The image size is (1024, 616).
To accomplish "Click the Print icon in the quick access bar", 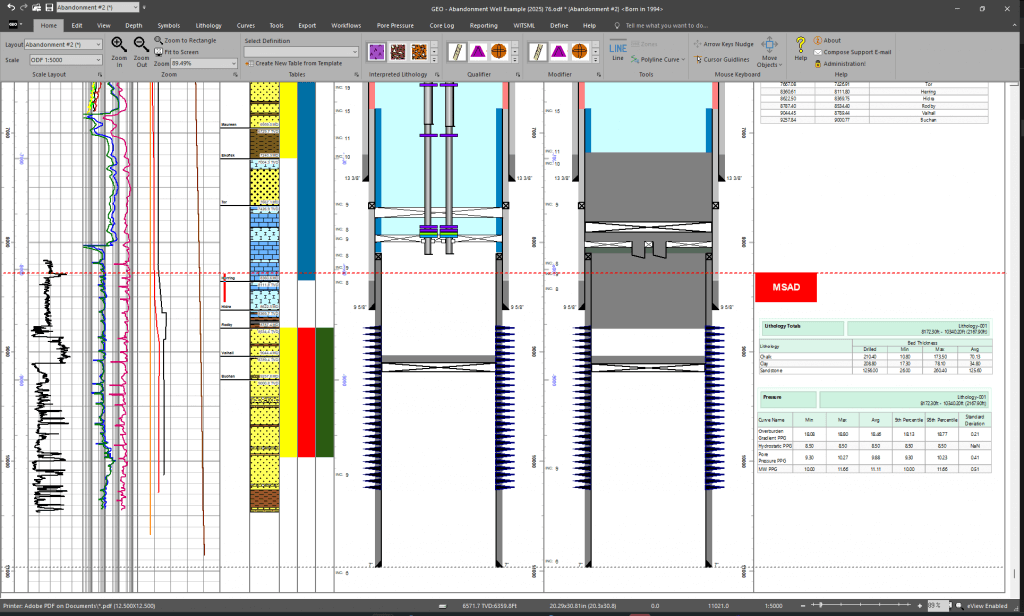I will click(37, 8).
